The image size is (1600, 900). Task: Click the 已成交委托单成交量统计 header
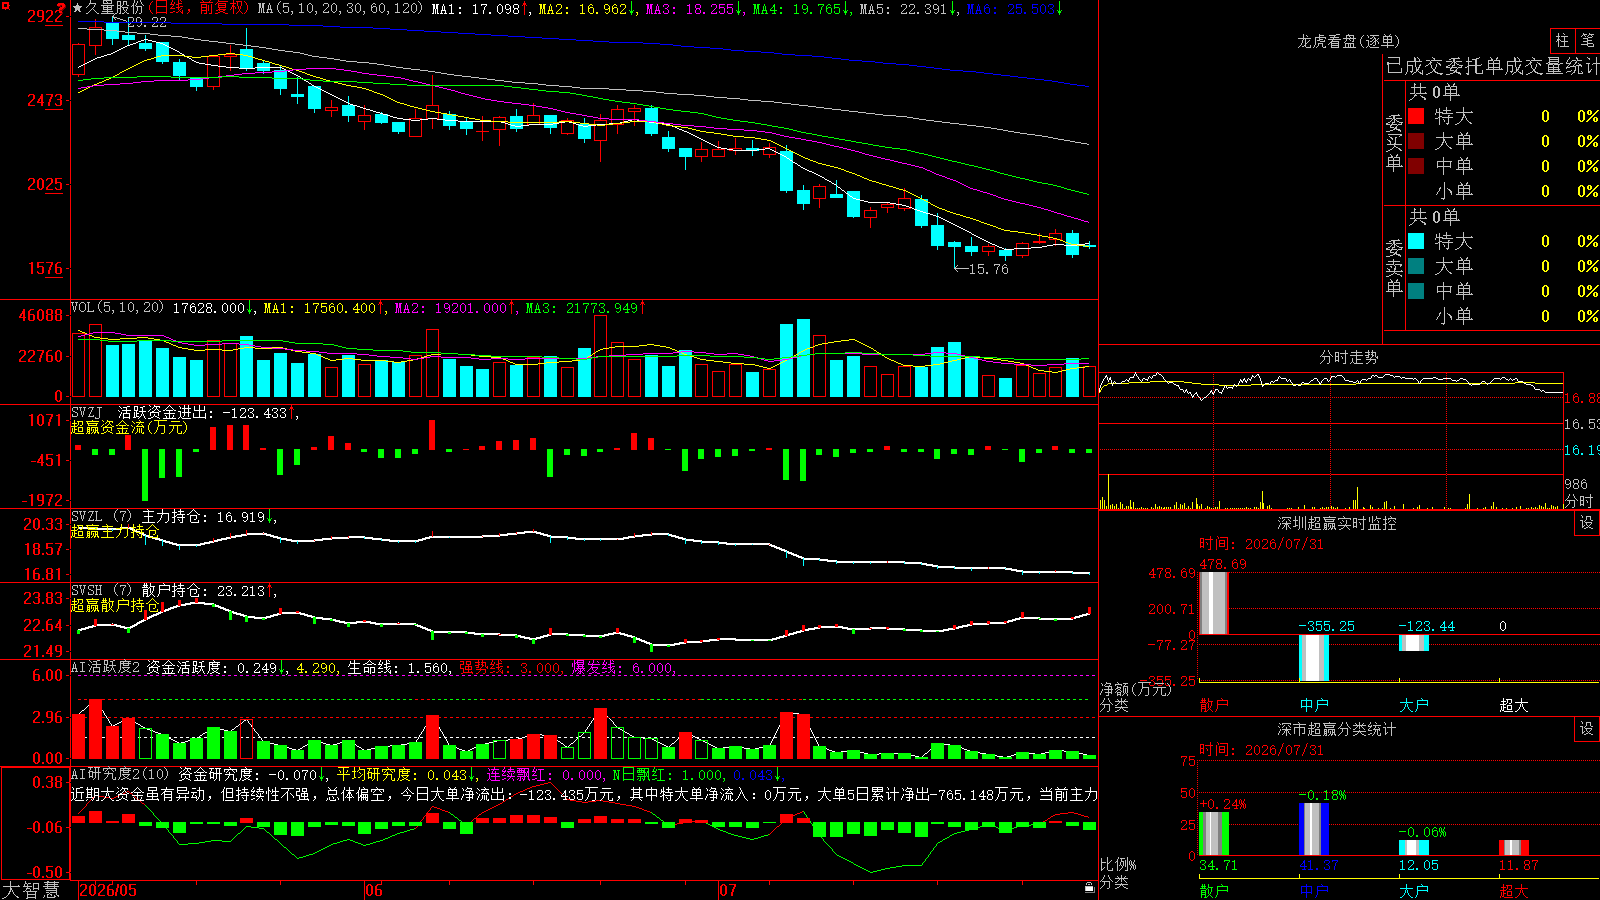point(1492,66)
